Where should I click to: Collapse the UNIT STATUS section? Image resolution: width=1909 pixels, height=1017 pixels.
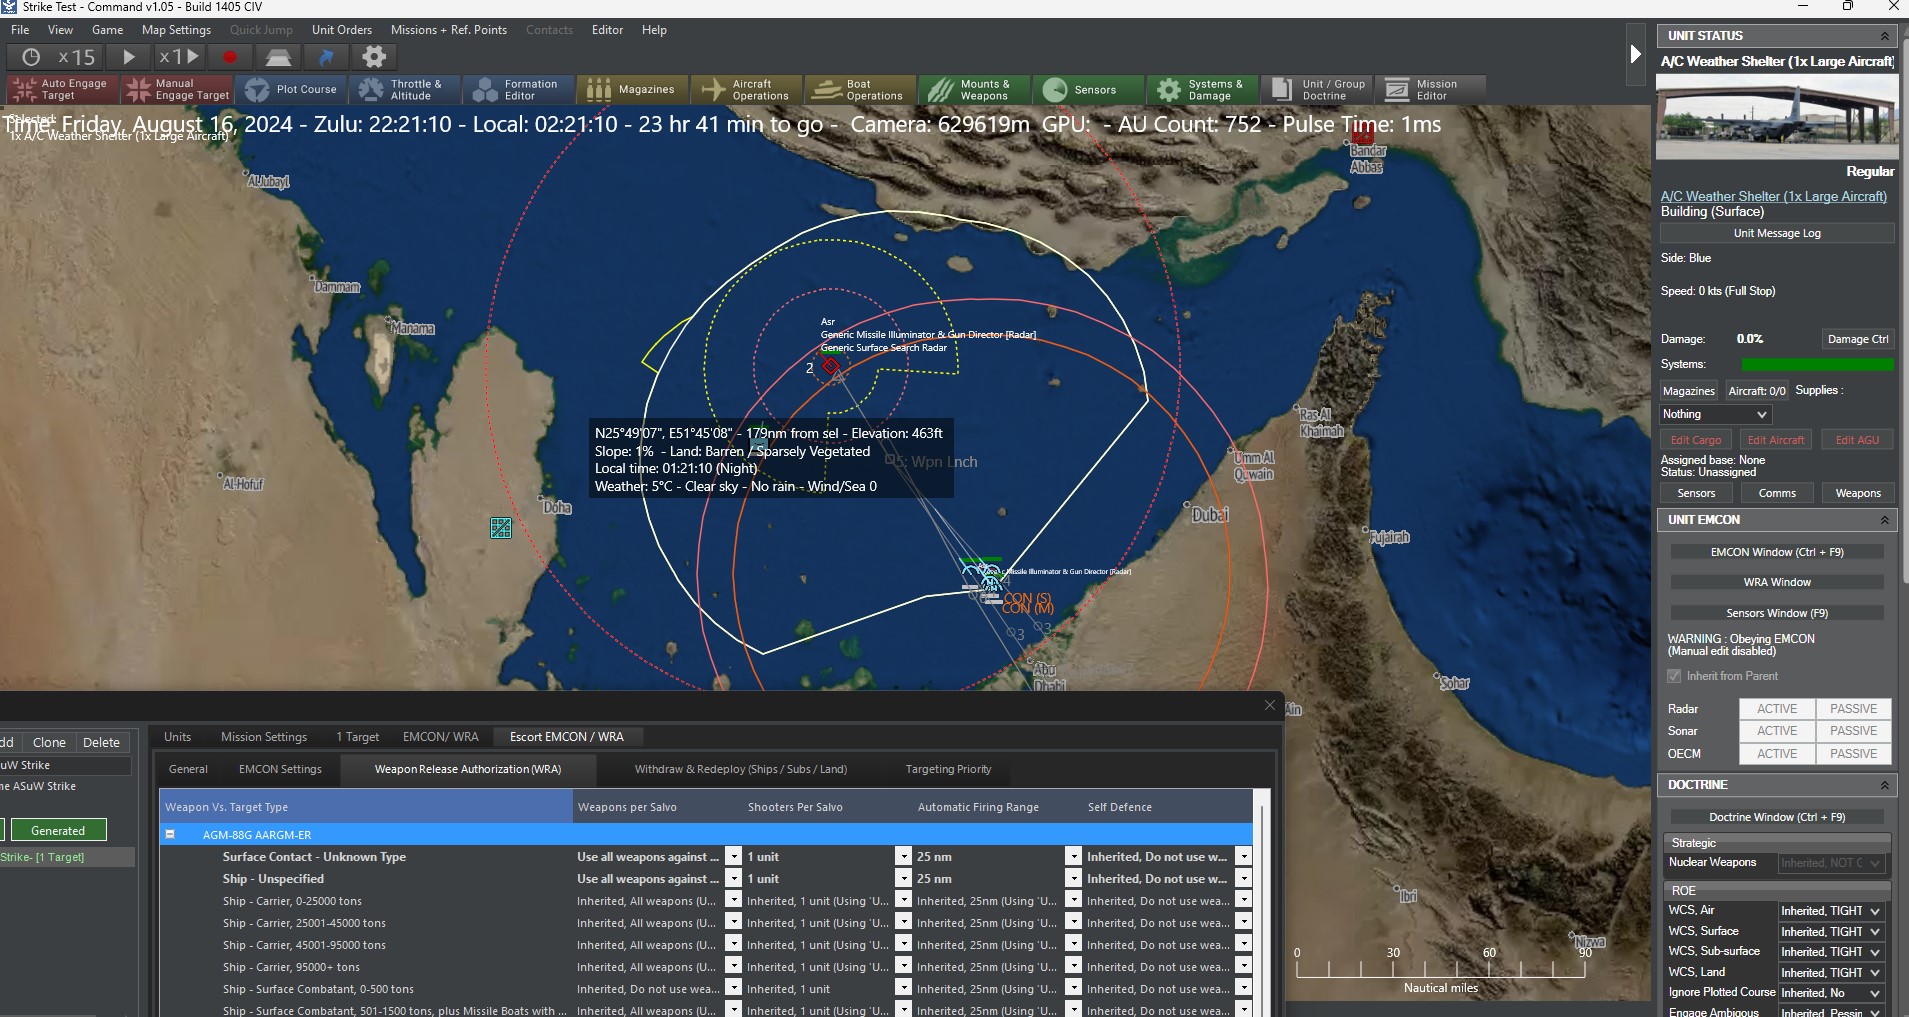click(x=1885, y=36)
